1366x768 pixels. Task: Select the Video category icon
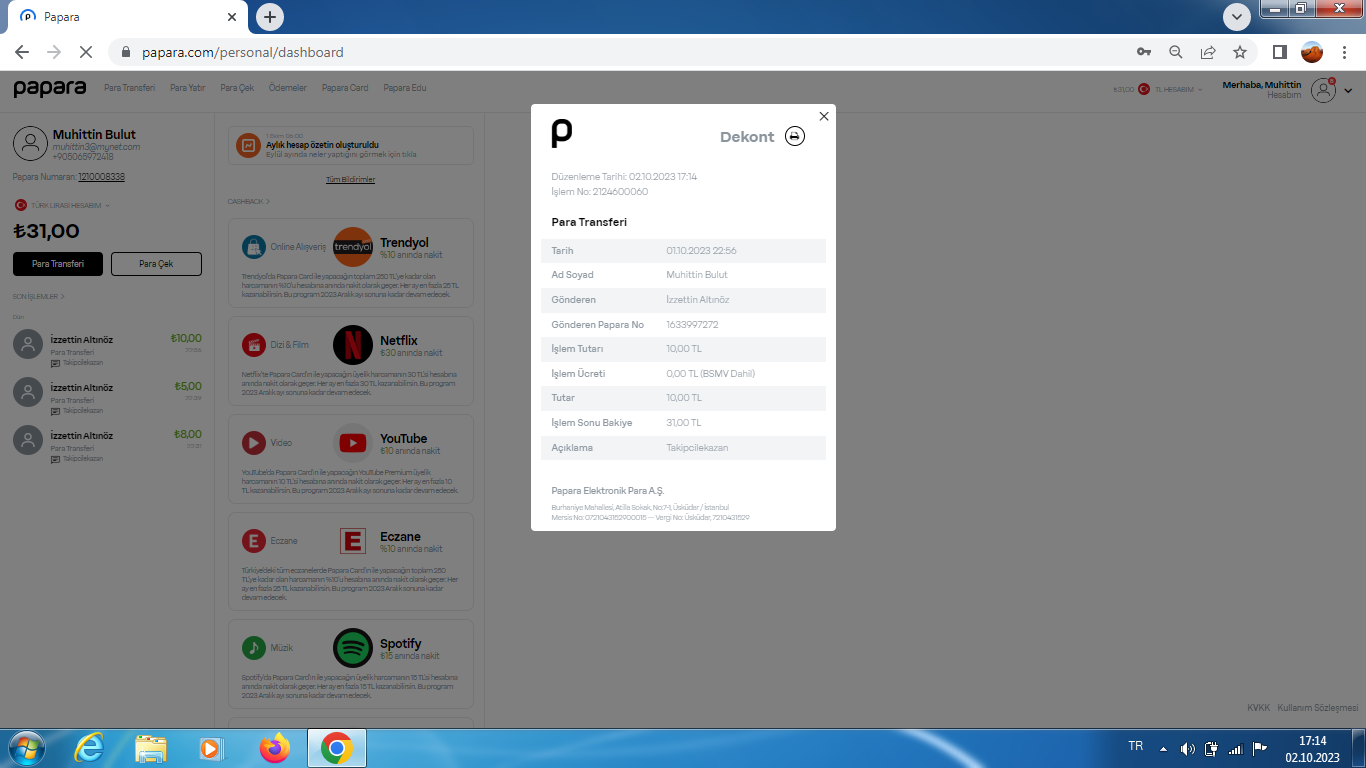pyautogui.click(x=254, y=442)
